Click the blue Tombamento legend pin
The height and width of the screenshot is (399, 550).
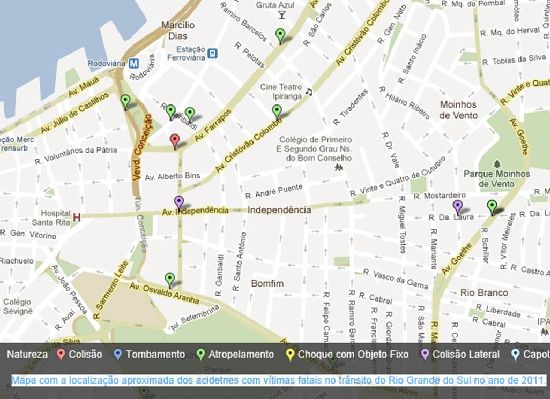(118, 354)
